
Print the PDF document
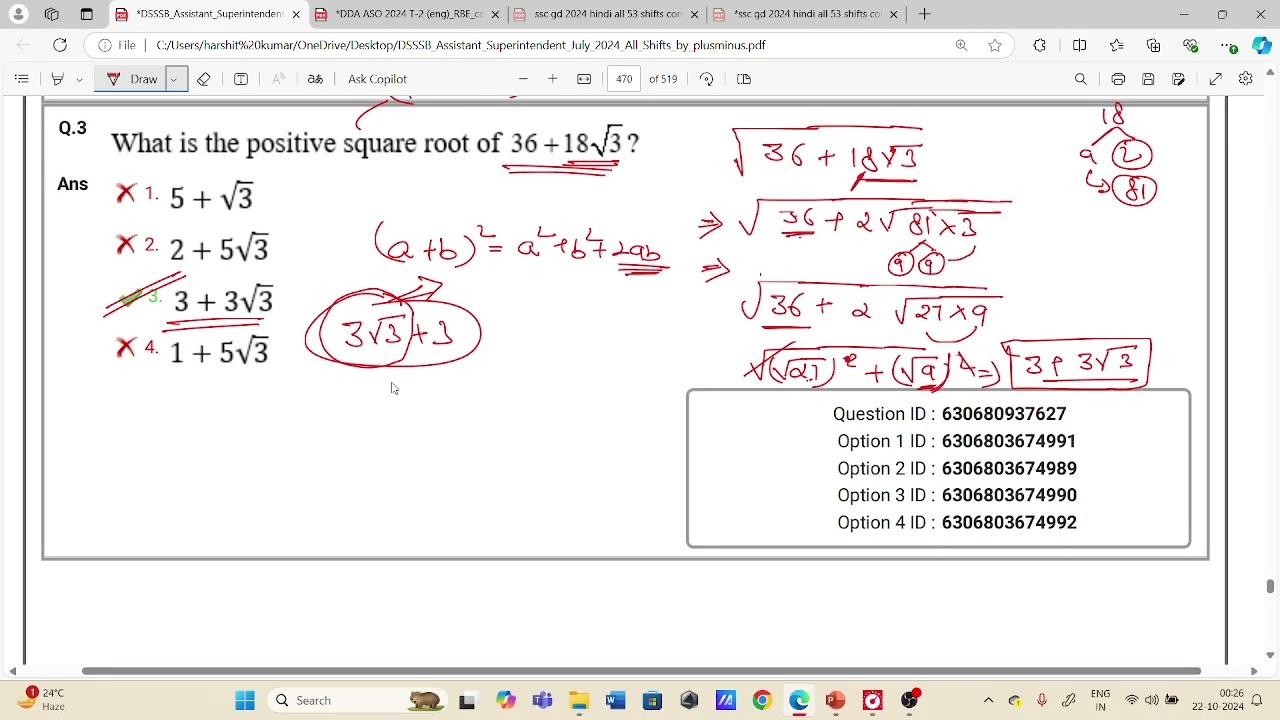[x=1118, y=79]
